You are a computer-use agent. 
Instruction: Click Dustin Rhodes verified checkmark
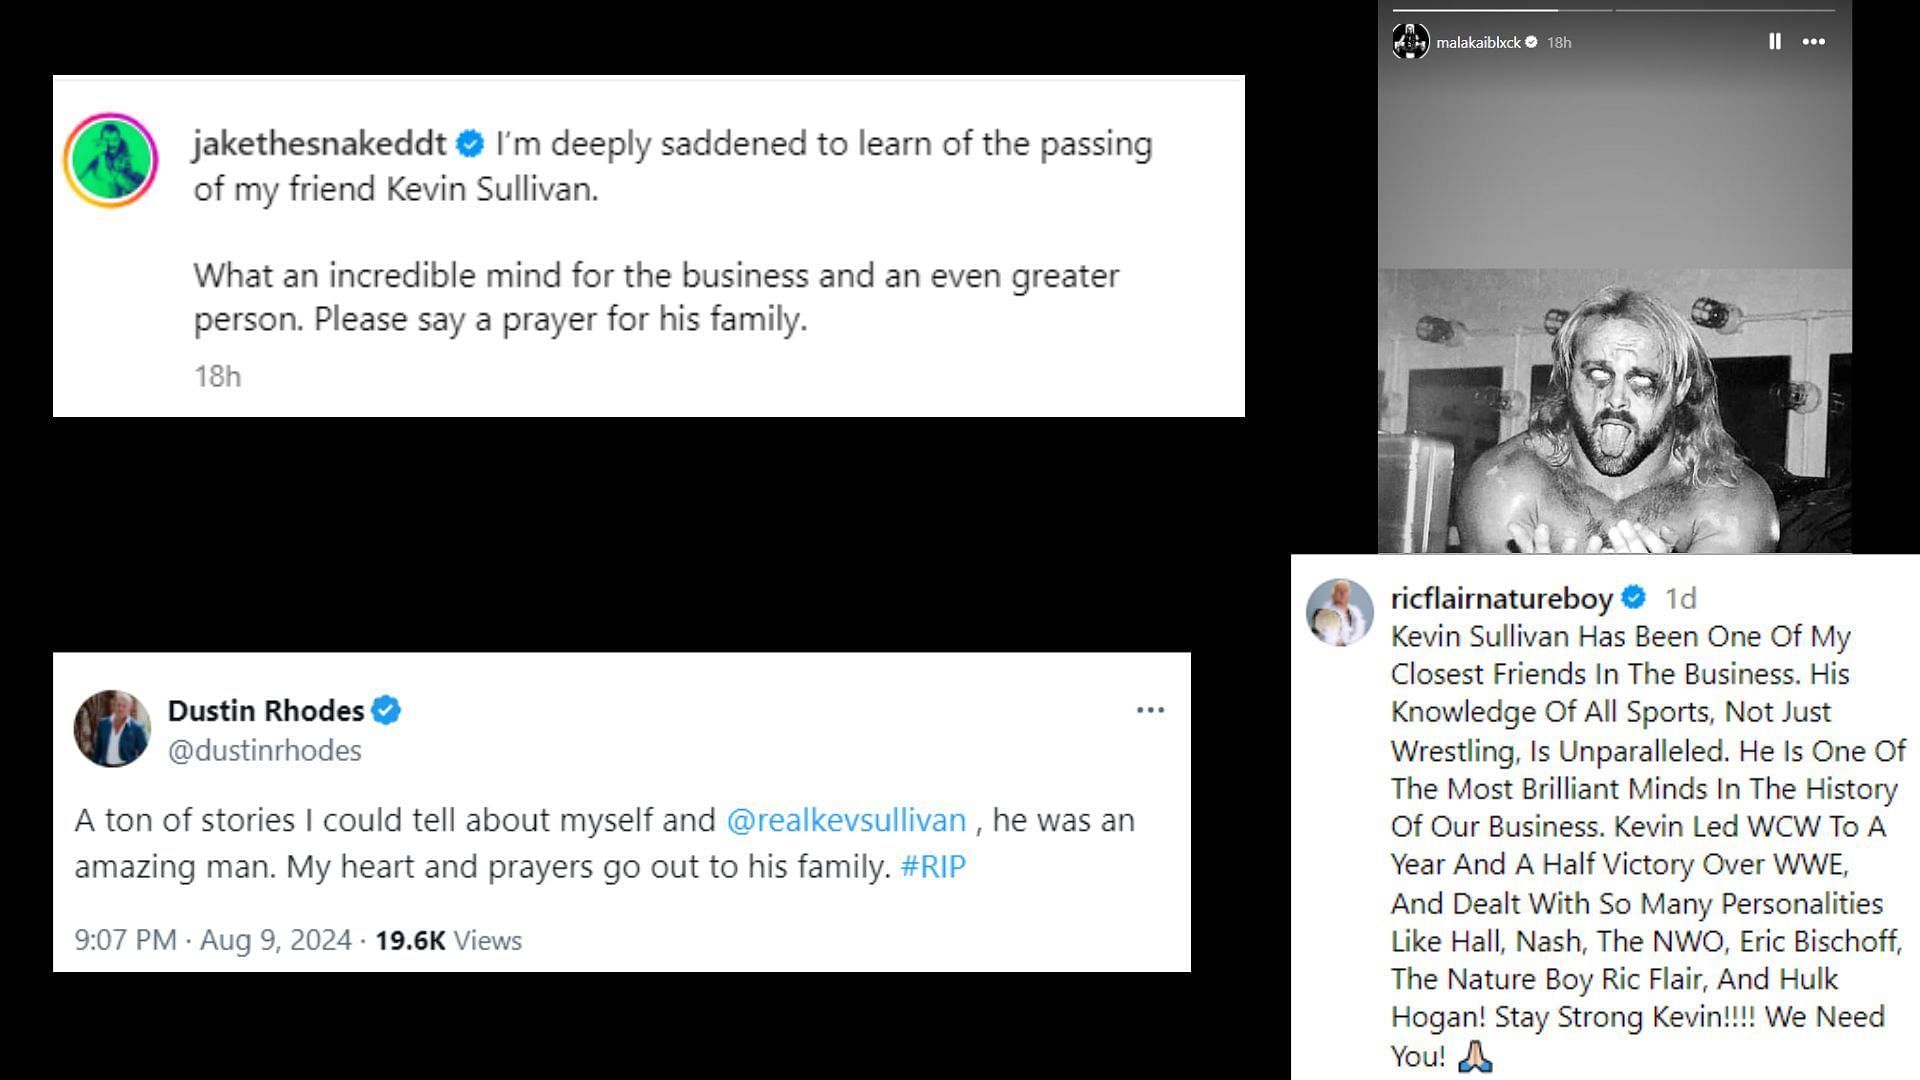click(387, 711)
